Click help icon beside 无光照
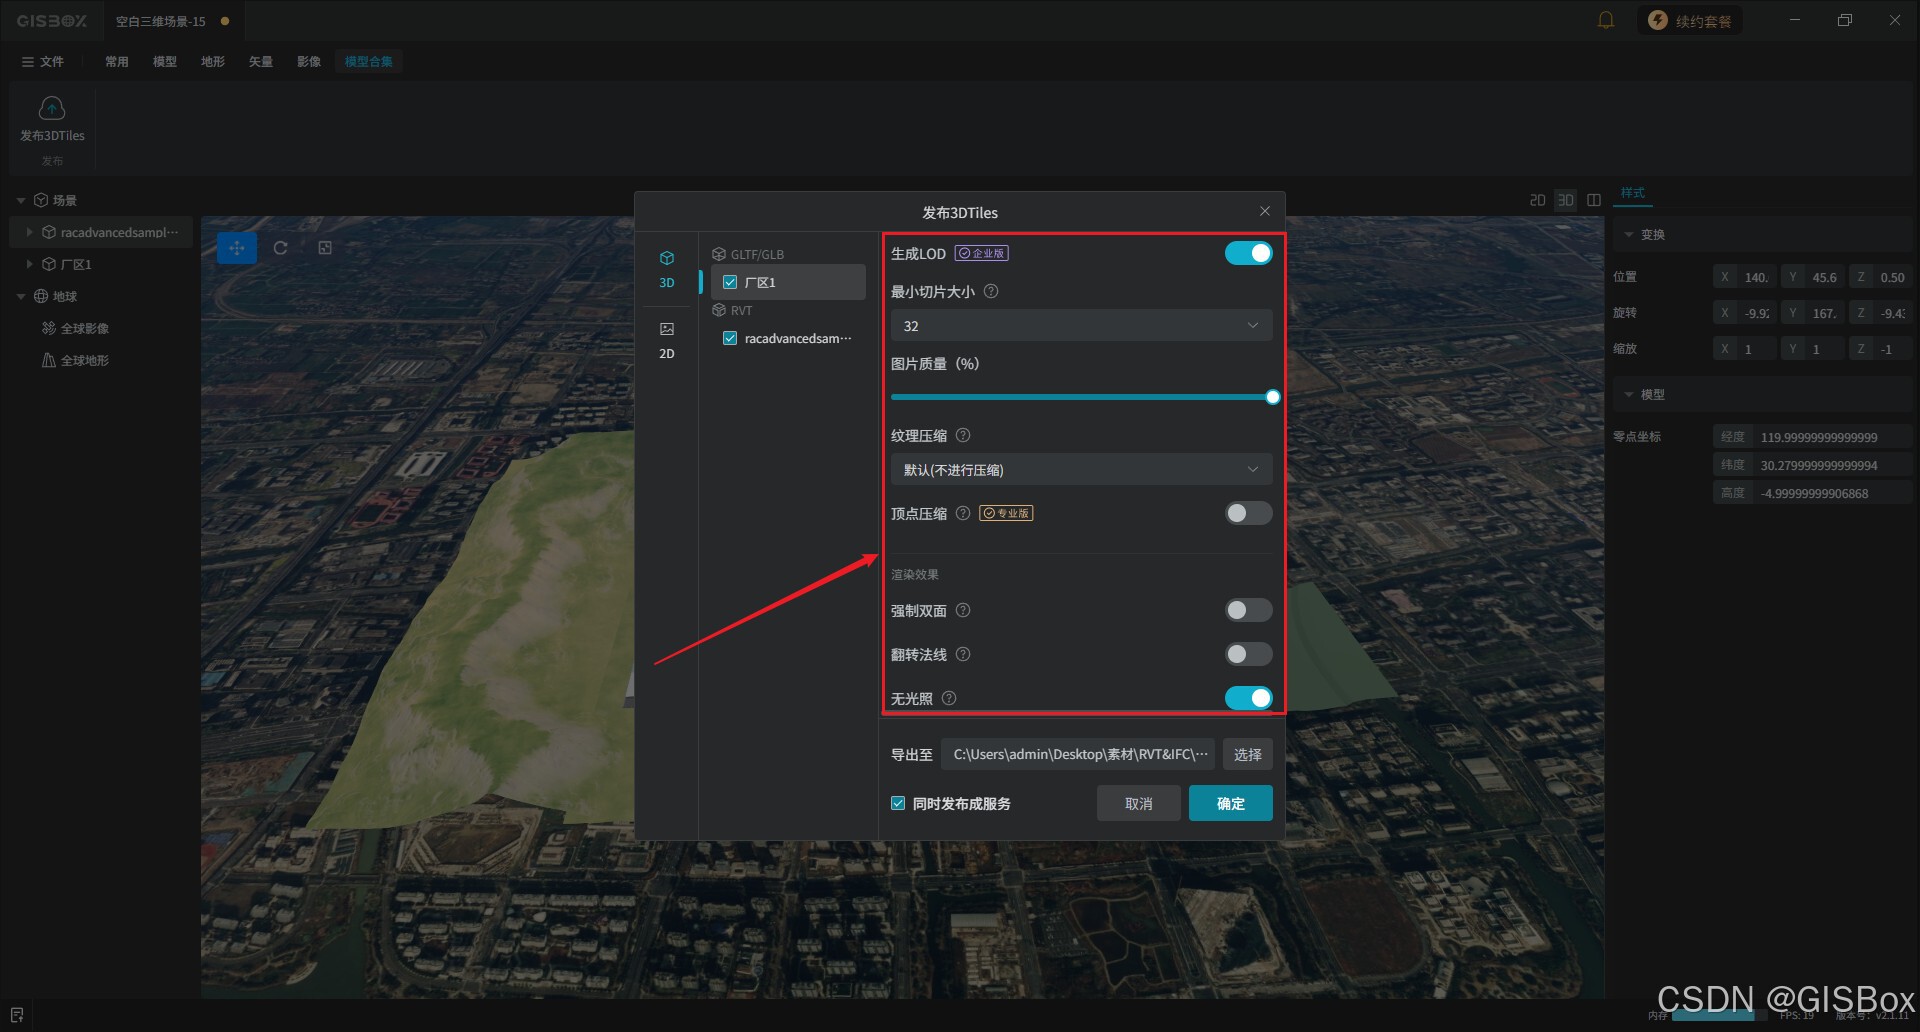Image resolution: width=1920 pixels, height=1032 pixels. pos(949,698)
